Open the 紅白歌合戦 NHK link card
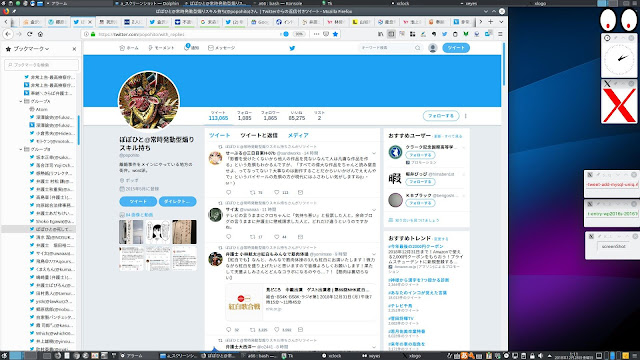The width and height of the screenshot is (640, 360). [301, 302]
